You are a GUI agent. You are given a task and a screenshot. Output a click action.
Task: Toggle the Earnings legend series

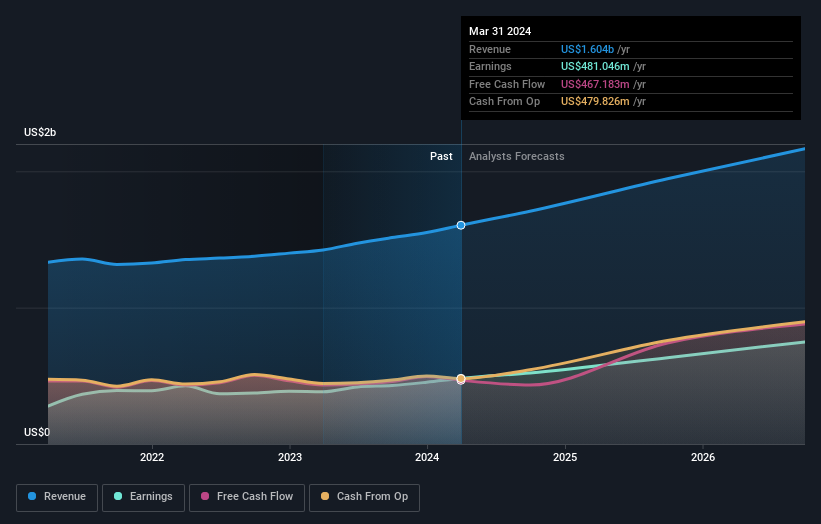pos(143,497)
